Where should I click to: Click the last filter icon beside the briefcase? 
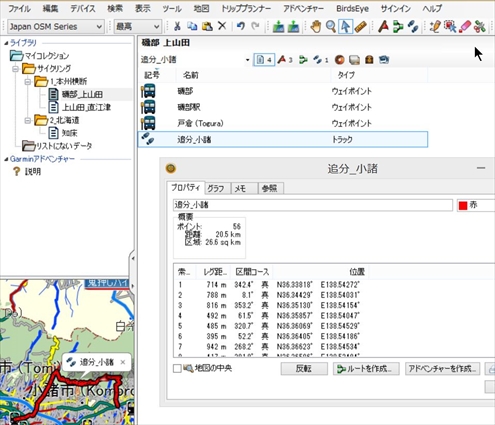[384, 60]
